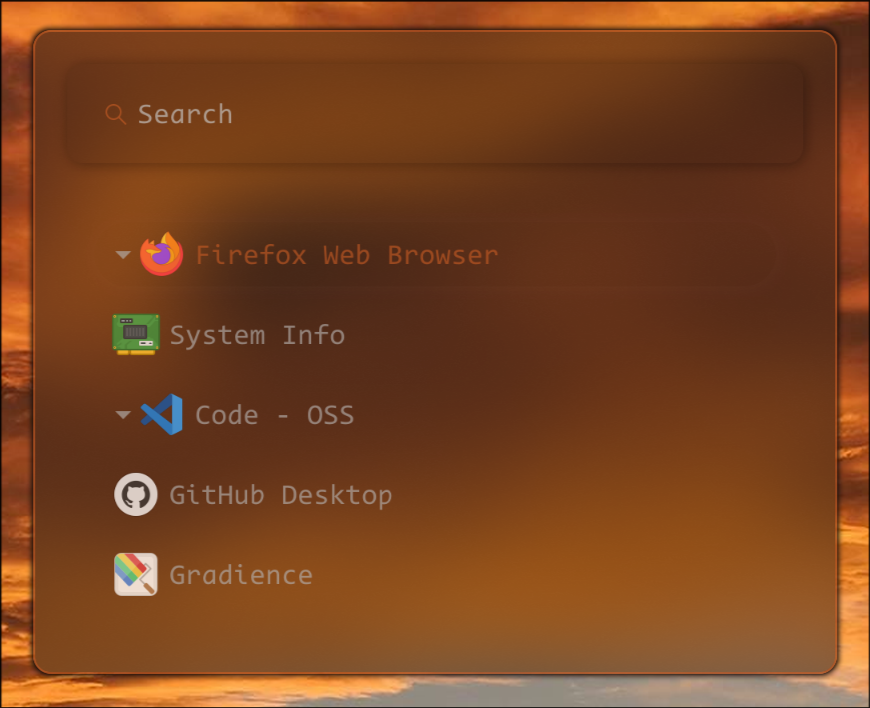Click the Search placeholder text
The image size is (870, 708).
(x=185, y=114)
